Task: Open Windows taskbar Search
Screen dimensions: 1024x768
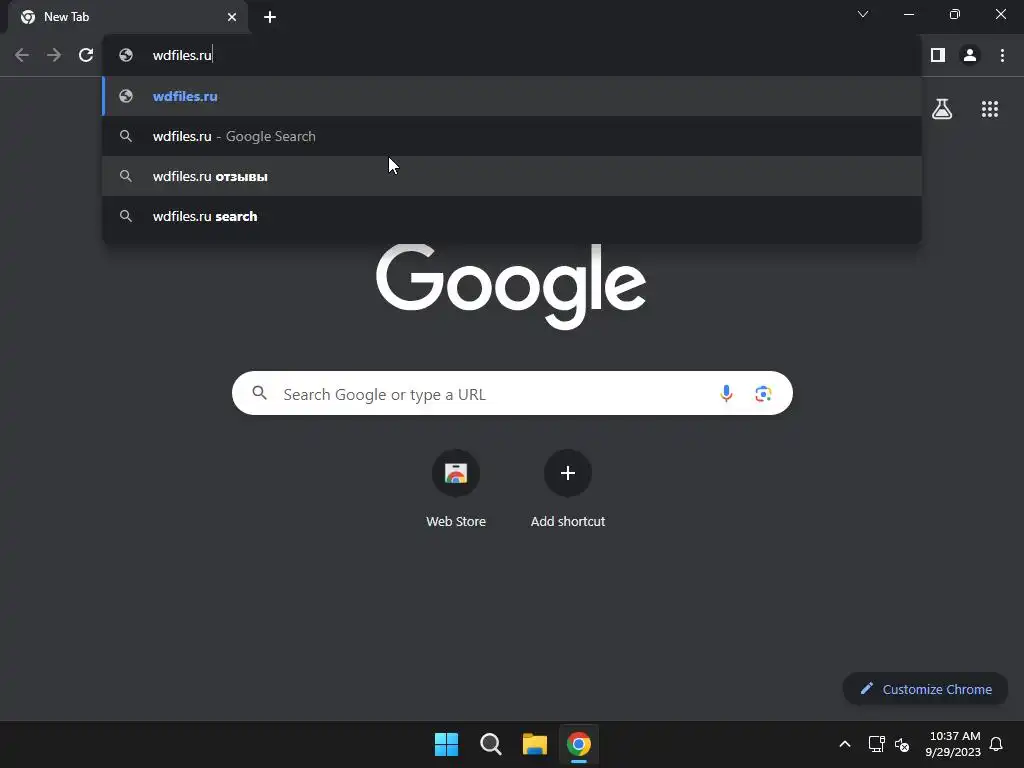Action: (x=490, y=744)
